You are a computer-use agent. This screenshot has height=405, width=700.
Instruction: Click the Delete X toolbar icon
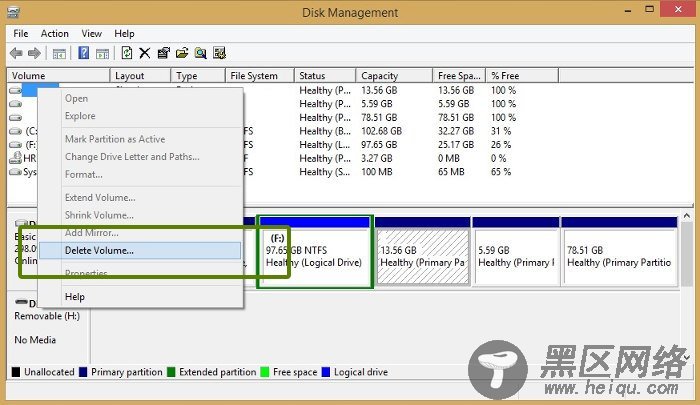coord(145,54)
